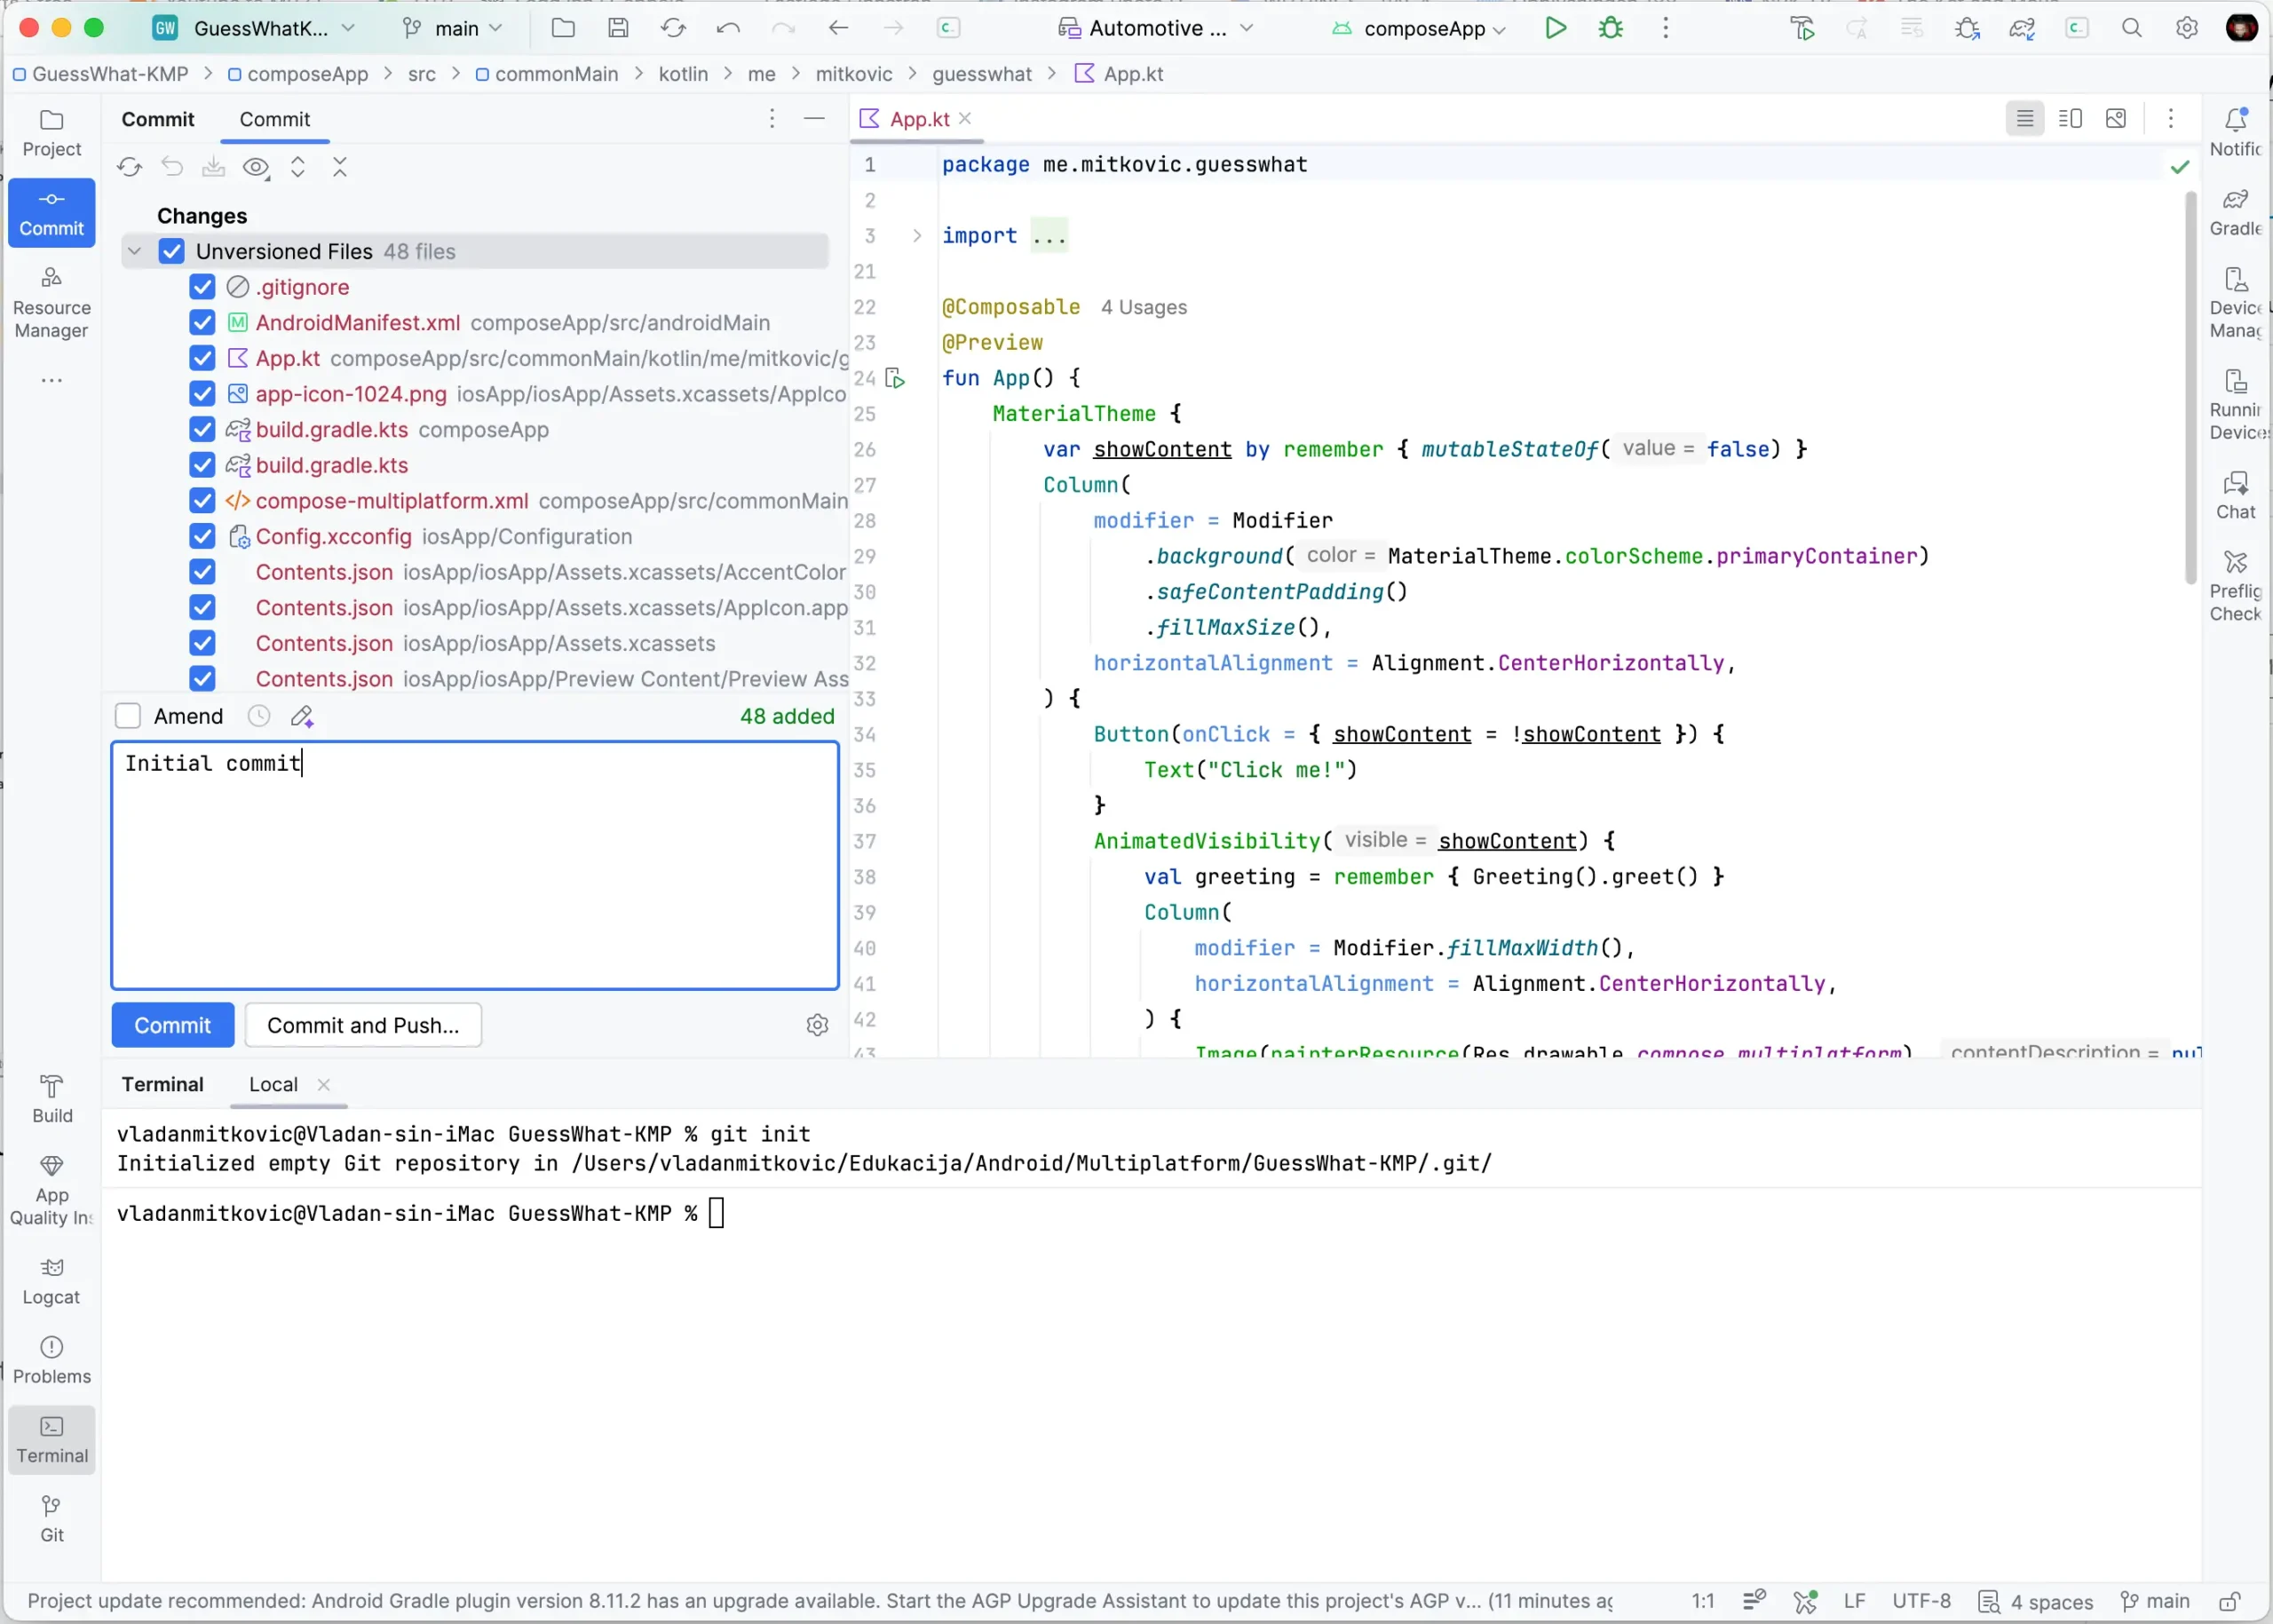This screenshot has width=2273, height=1624.
Task: Click the Debug bug icon
Action: pos(1610,28)
